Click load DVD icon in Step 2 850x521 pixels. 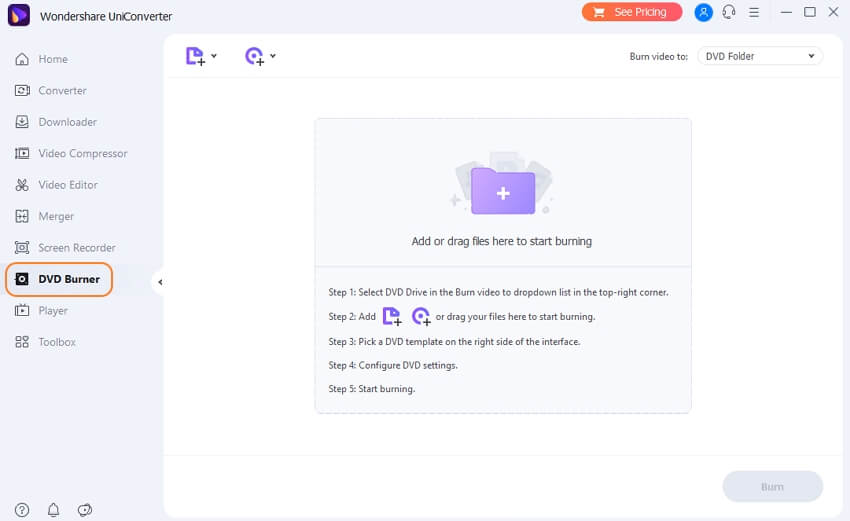point(421,316)
